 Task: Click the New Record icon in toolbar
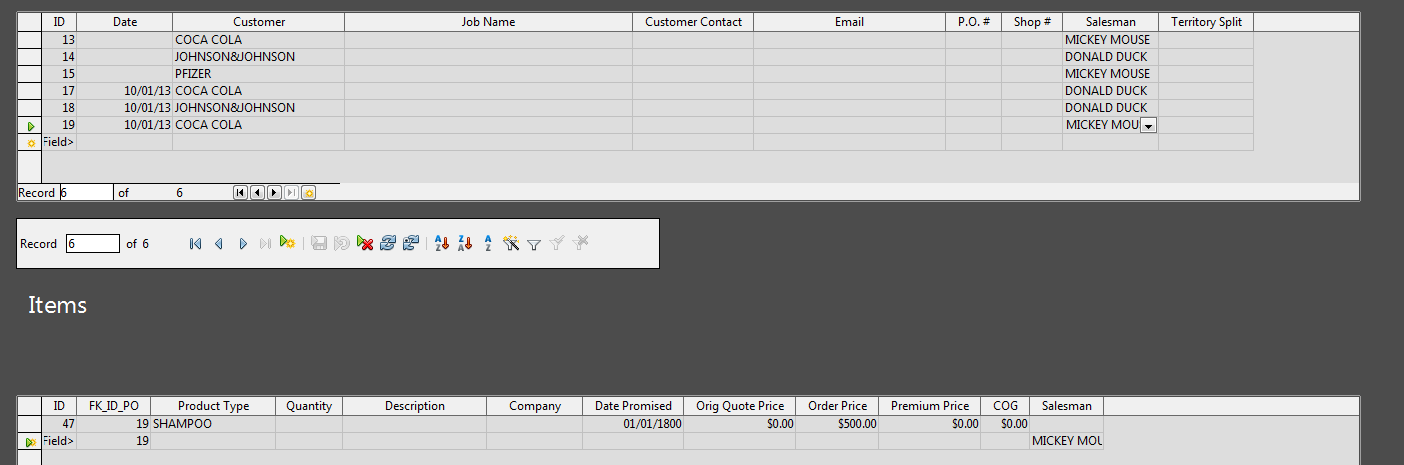coord(288,244)
